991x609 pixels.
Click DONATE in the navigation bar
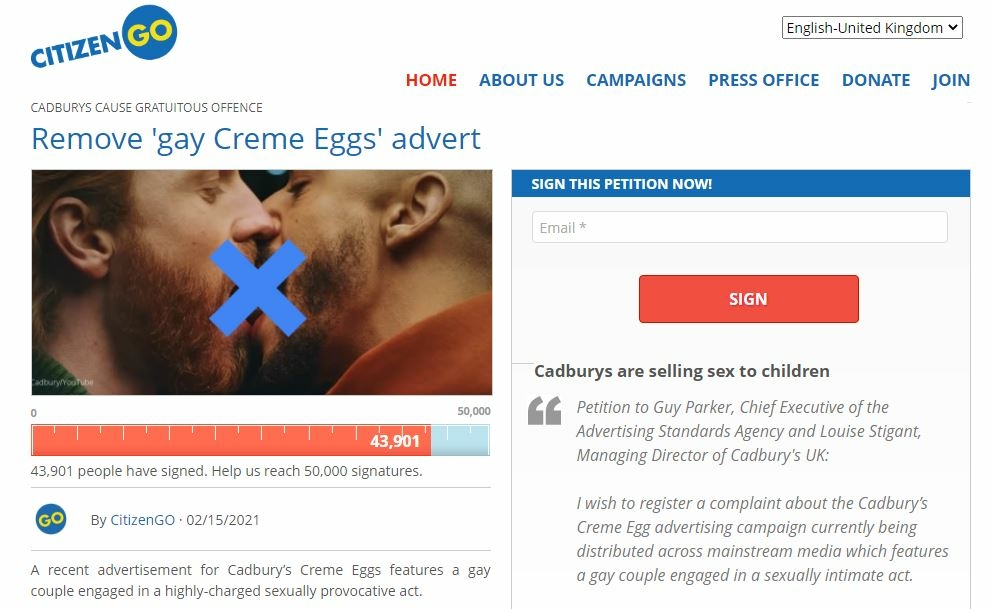875,80
